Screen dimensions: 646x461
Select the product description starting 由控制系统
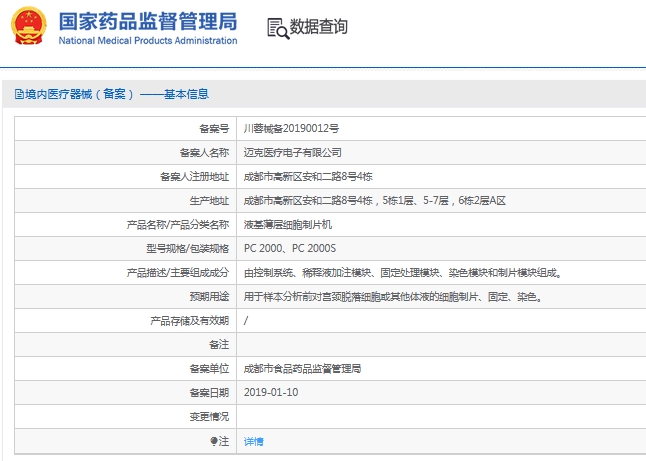click(x=403, y=273)
